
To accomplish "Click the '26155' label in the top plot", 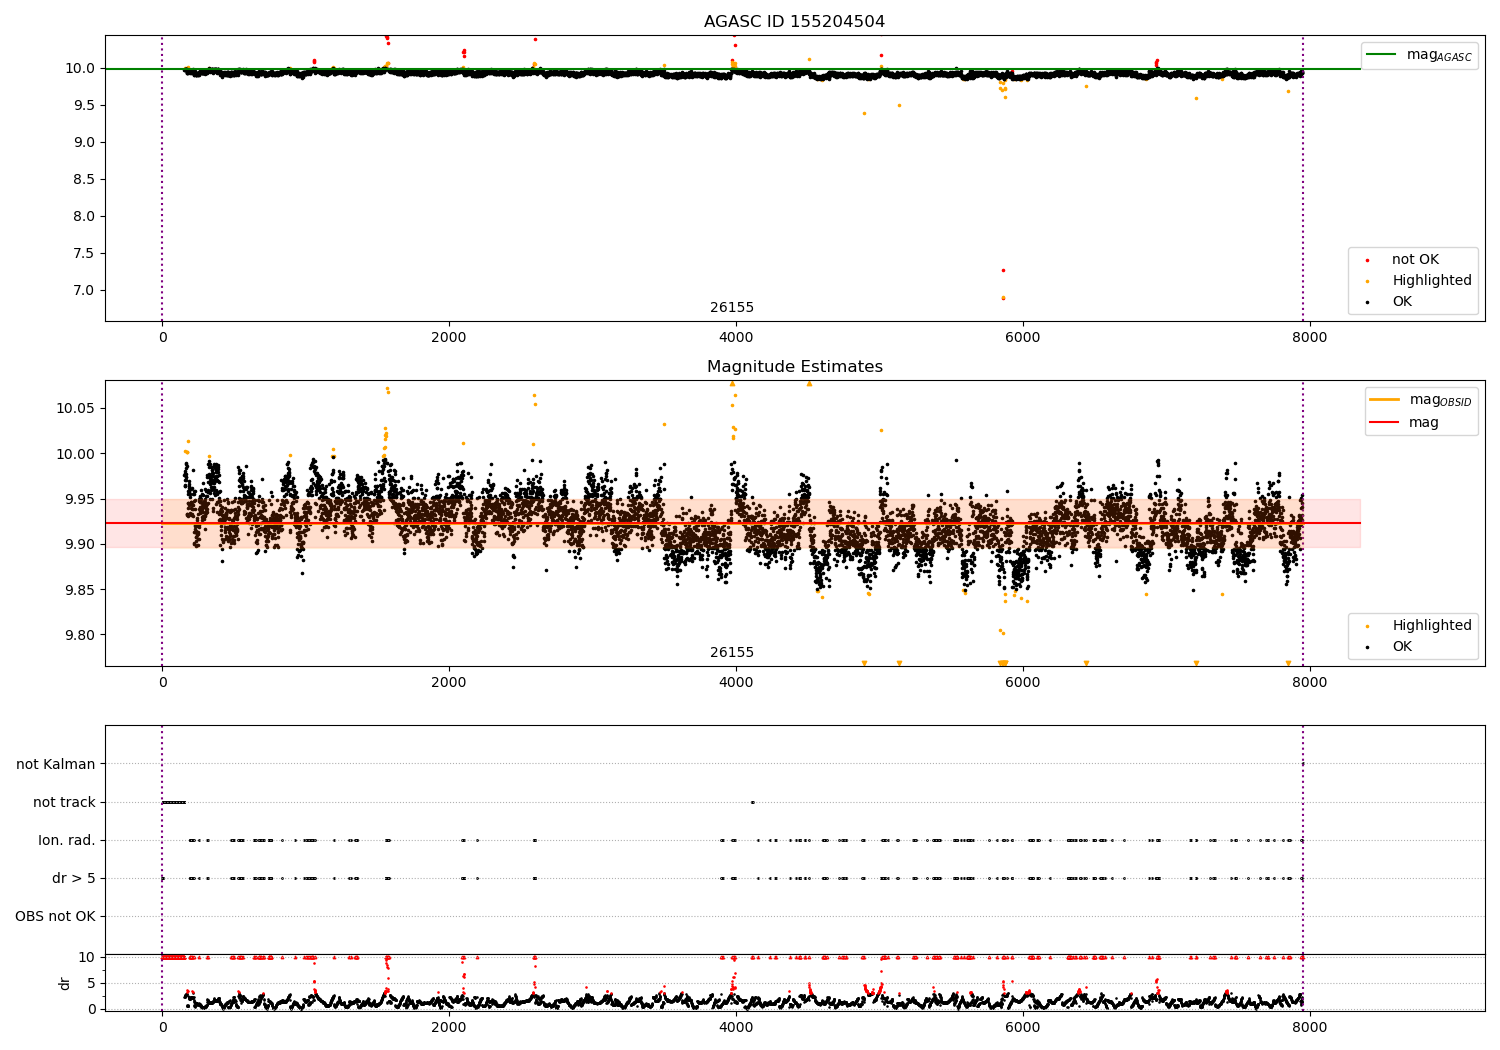I will tap(732, 308).
